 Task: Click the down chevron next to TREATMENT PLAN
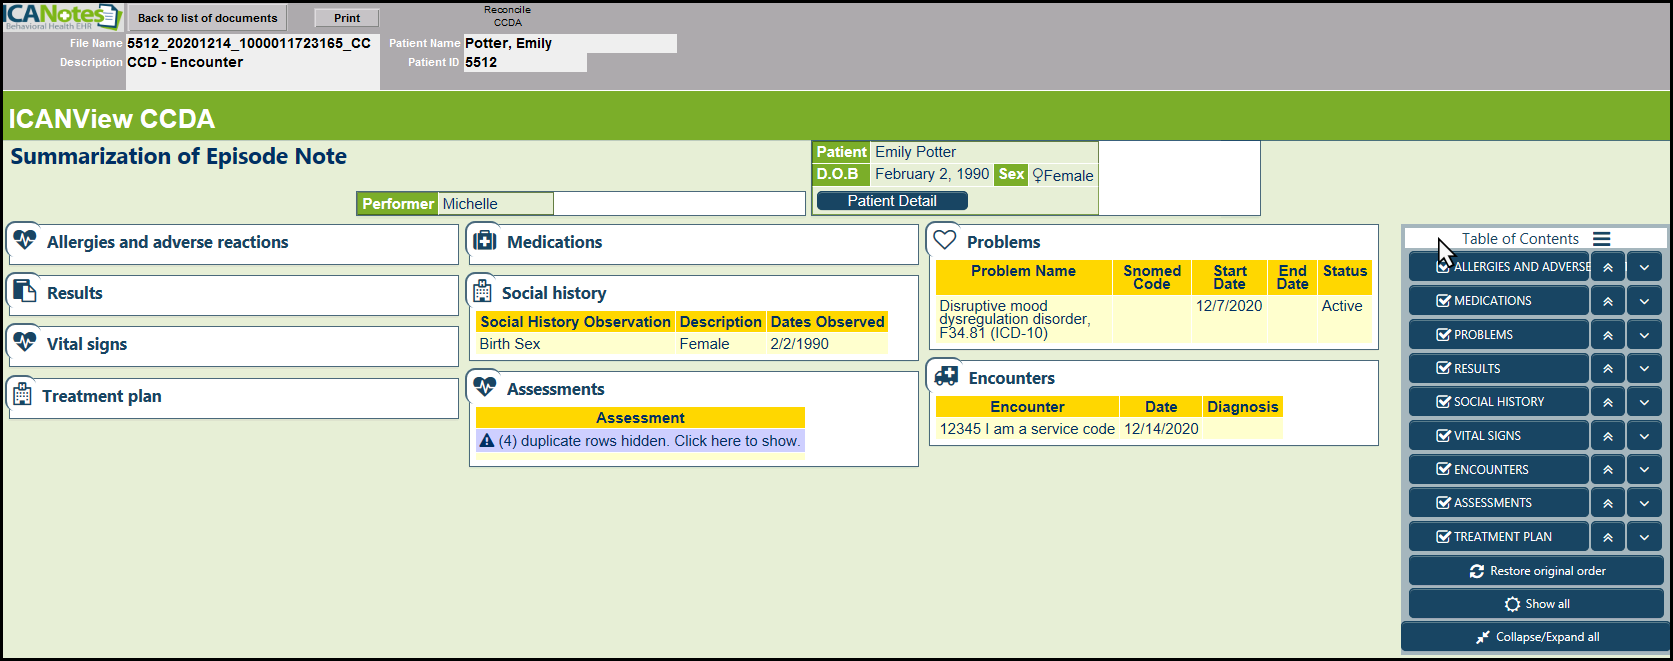[x=1644, y=537]
